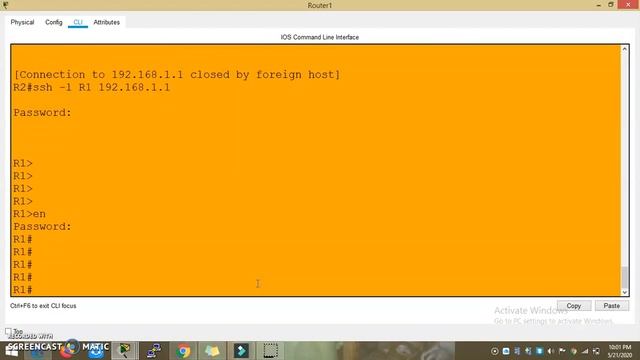Switch to the Physical tab
Screen dimensions: 640x360
point(22,22)
